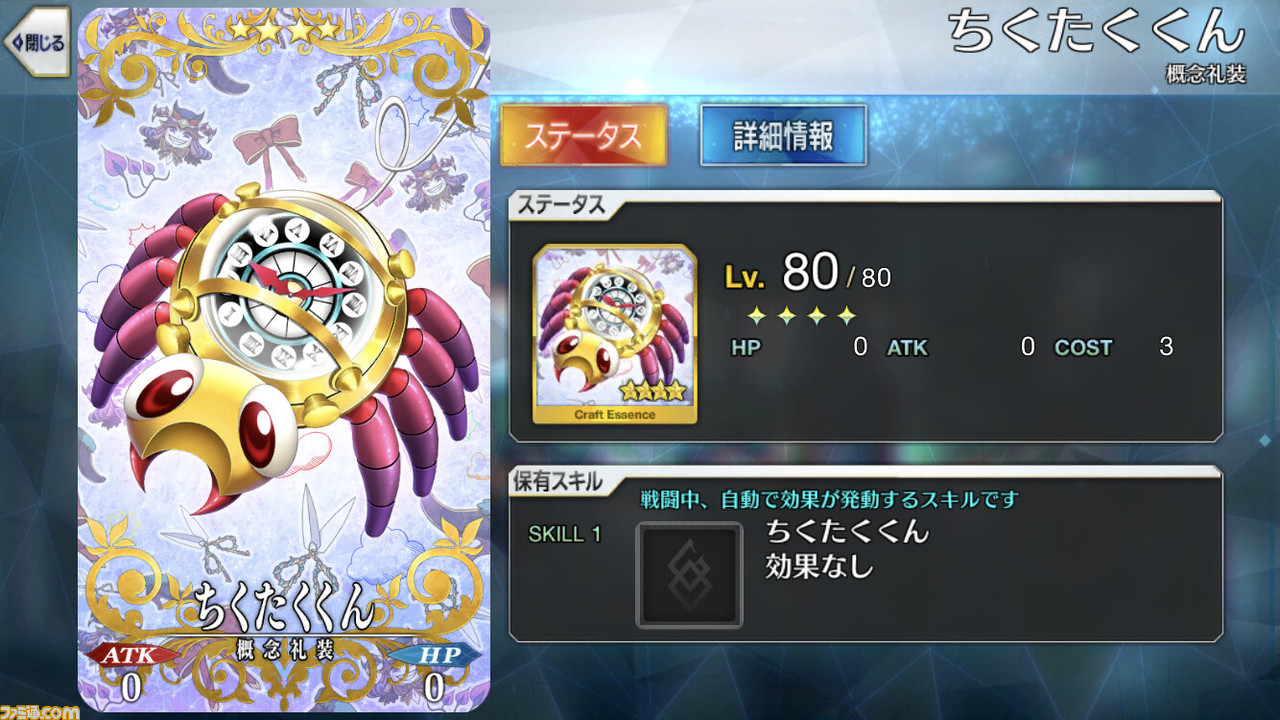The width and height of the screenshot is (1280, 720).
Task: Click the ファミ通.com watermark logo
Action: pos(40,711)
